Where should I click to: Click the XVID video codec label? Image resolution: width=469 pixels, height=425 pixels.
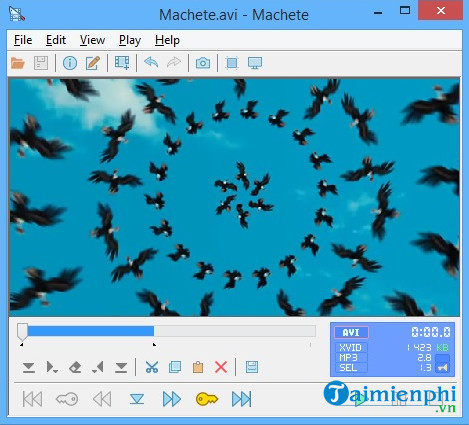pos(351,348)
